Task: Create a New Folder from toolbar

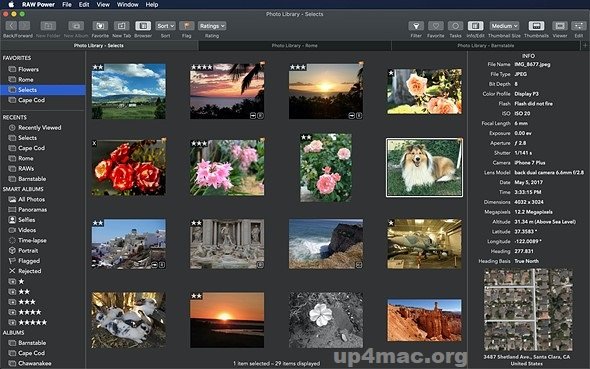Action: point(48,26)
